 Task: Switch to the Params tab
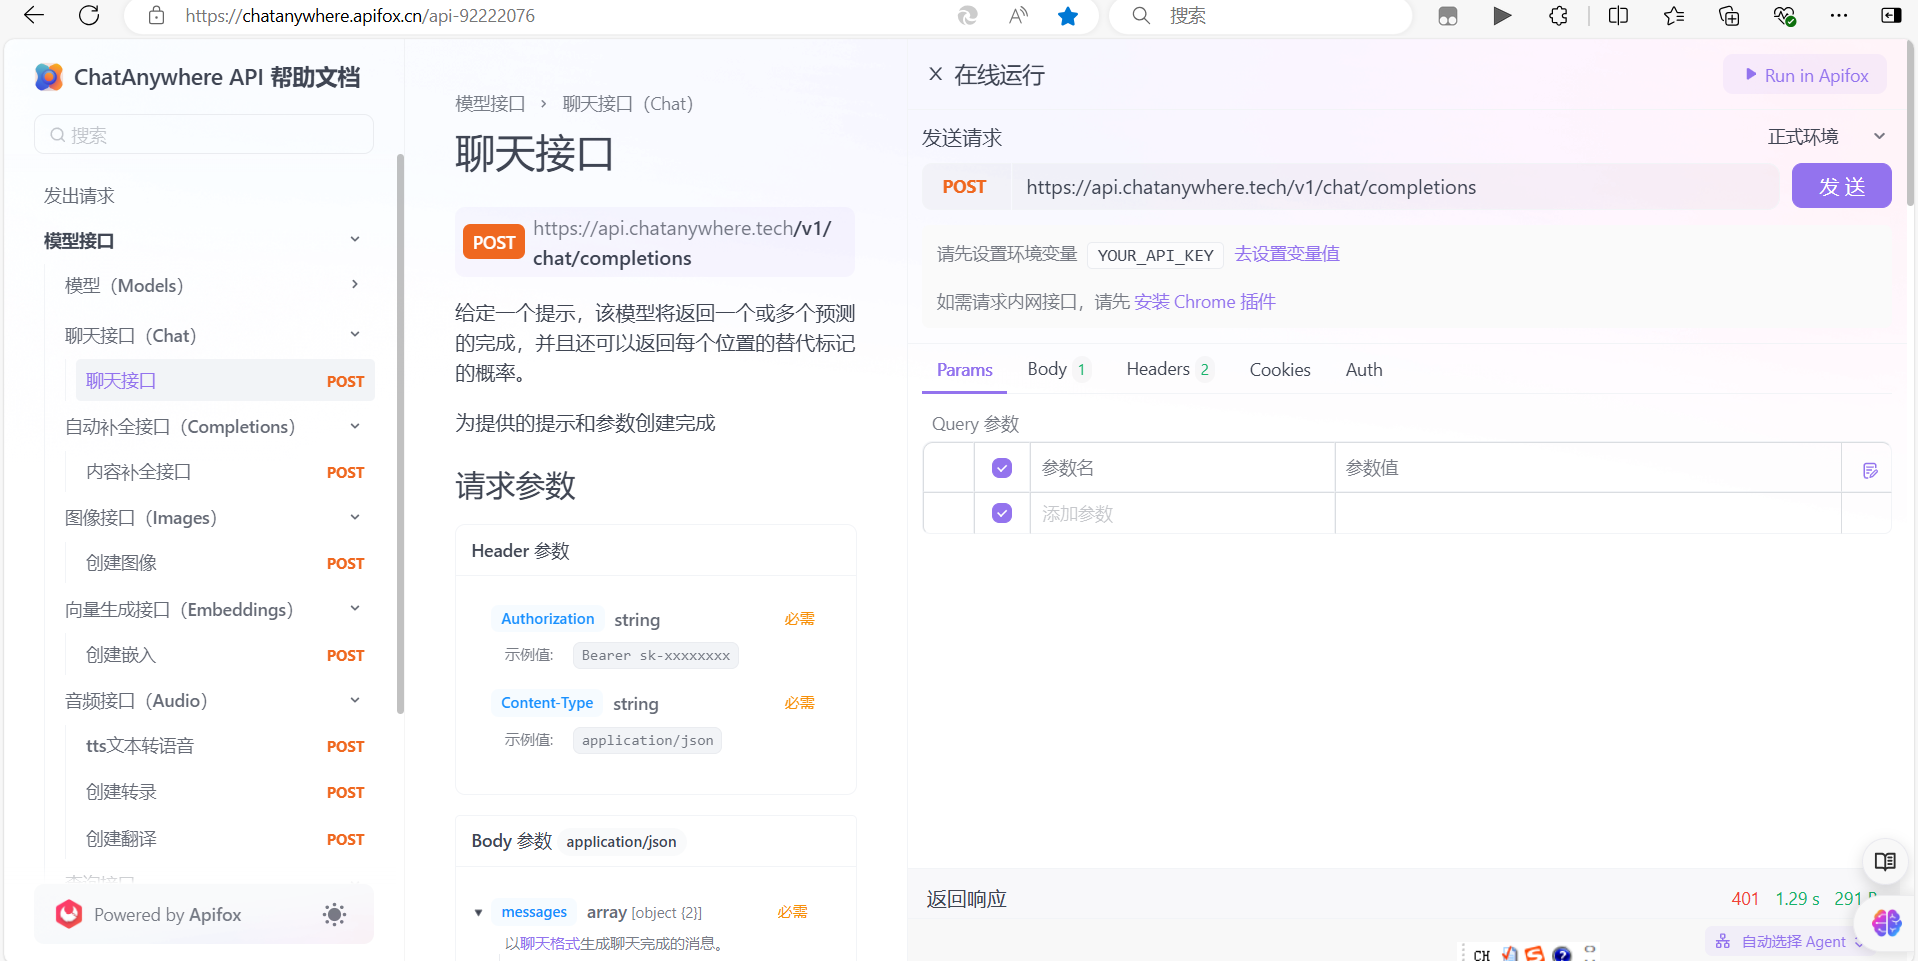(x=964, y=369)
